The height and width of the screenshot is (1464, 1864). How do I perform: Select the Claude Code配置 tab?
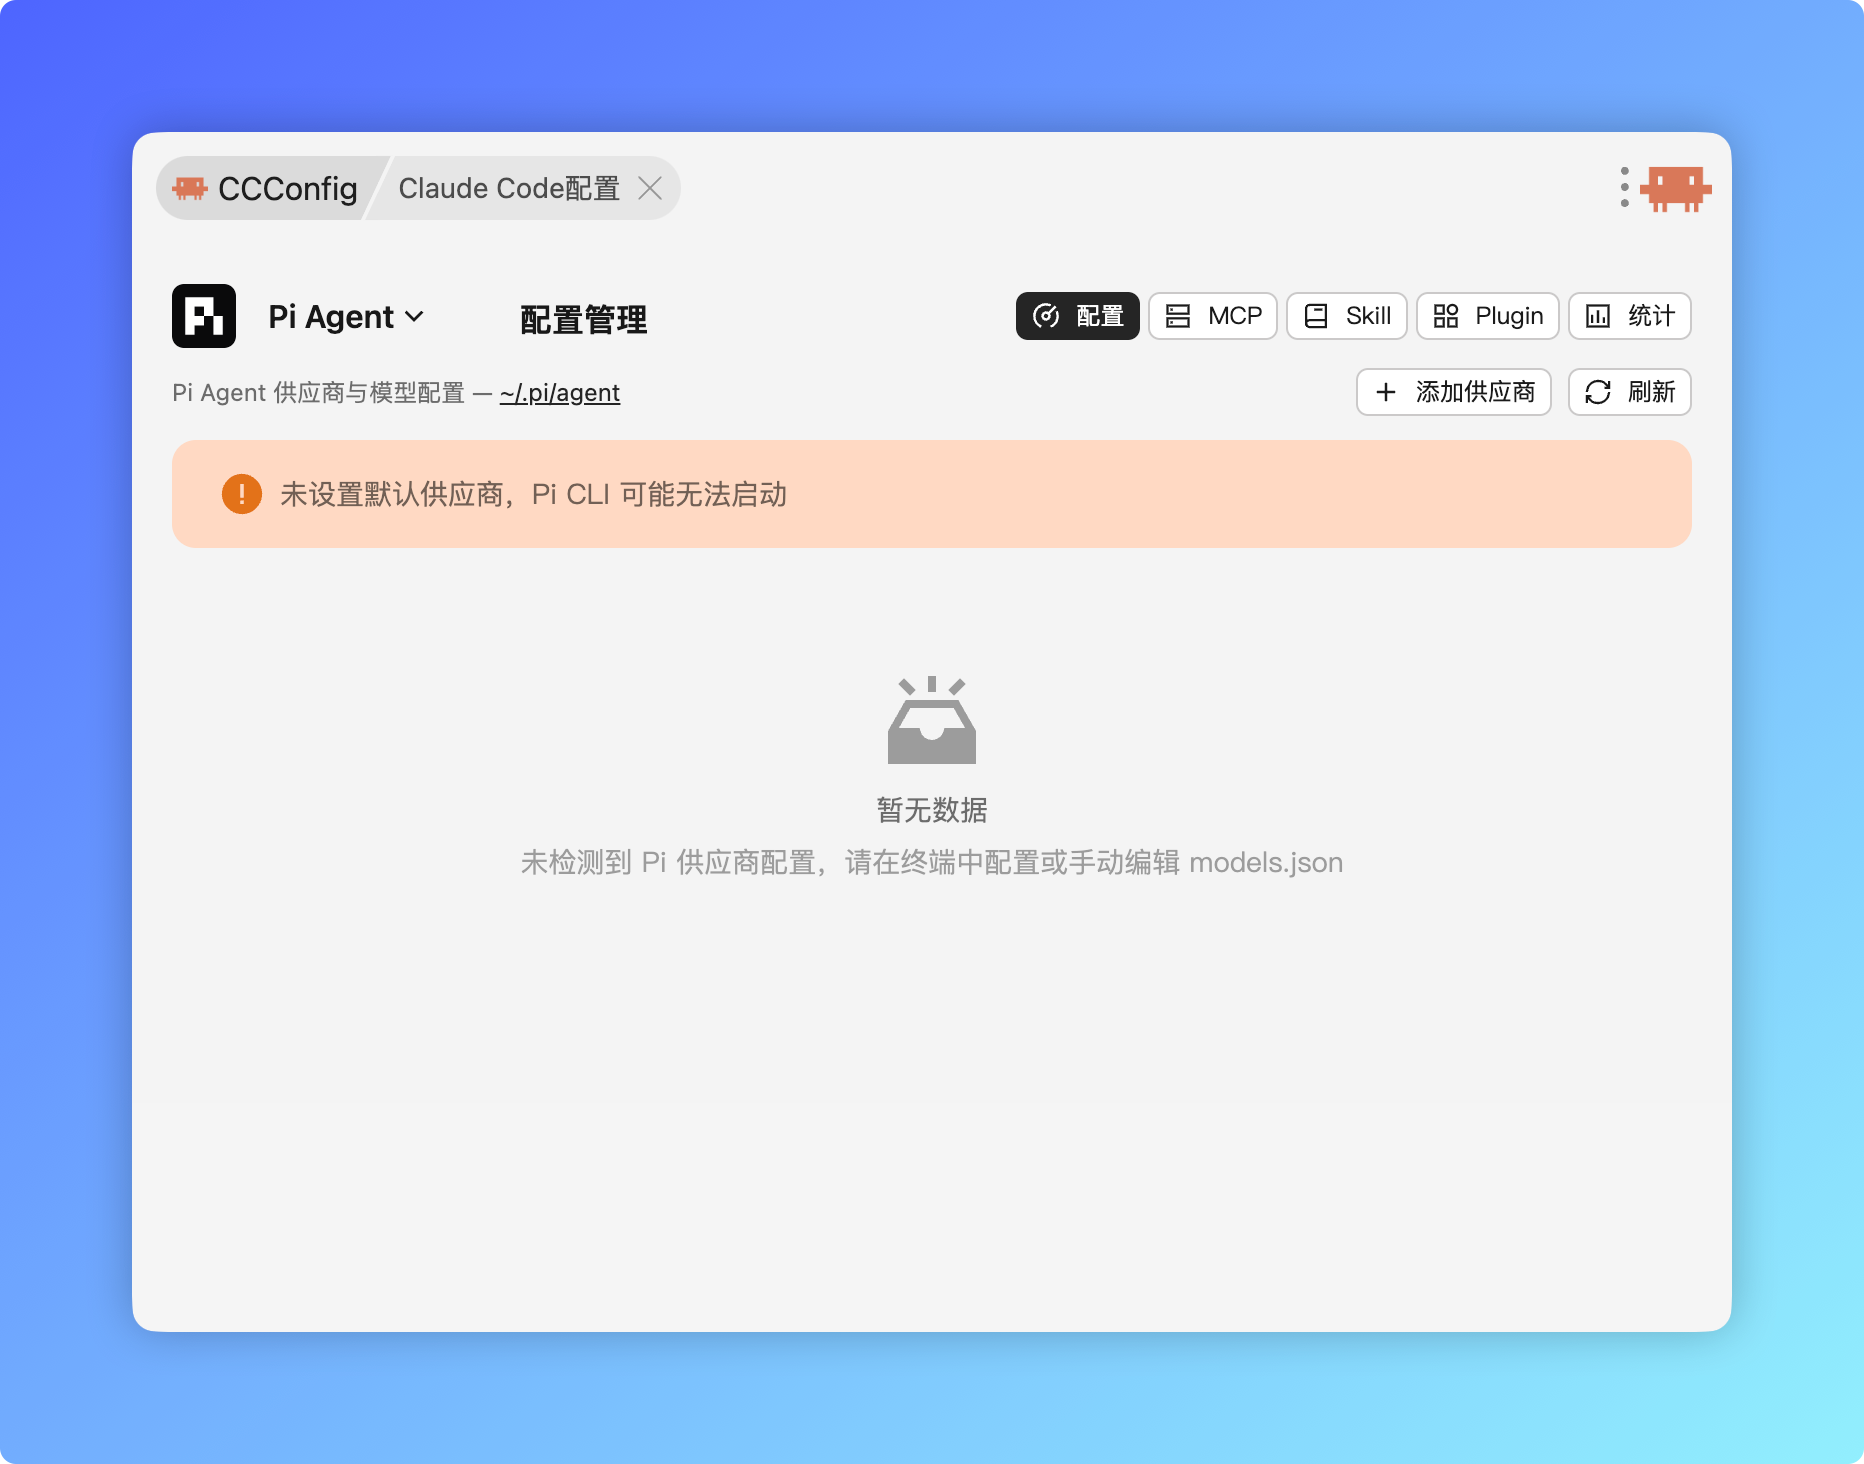pyautogui.click(x=509, y=188)
